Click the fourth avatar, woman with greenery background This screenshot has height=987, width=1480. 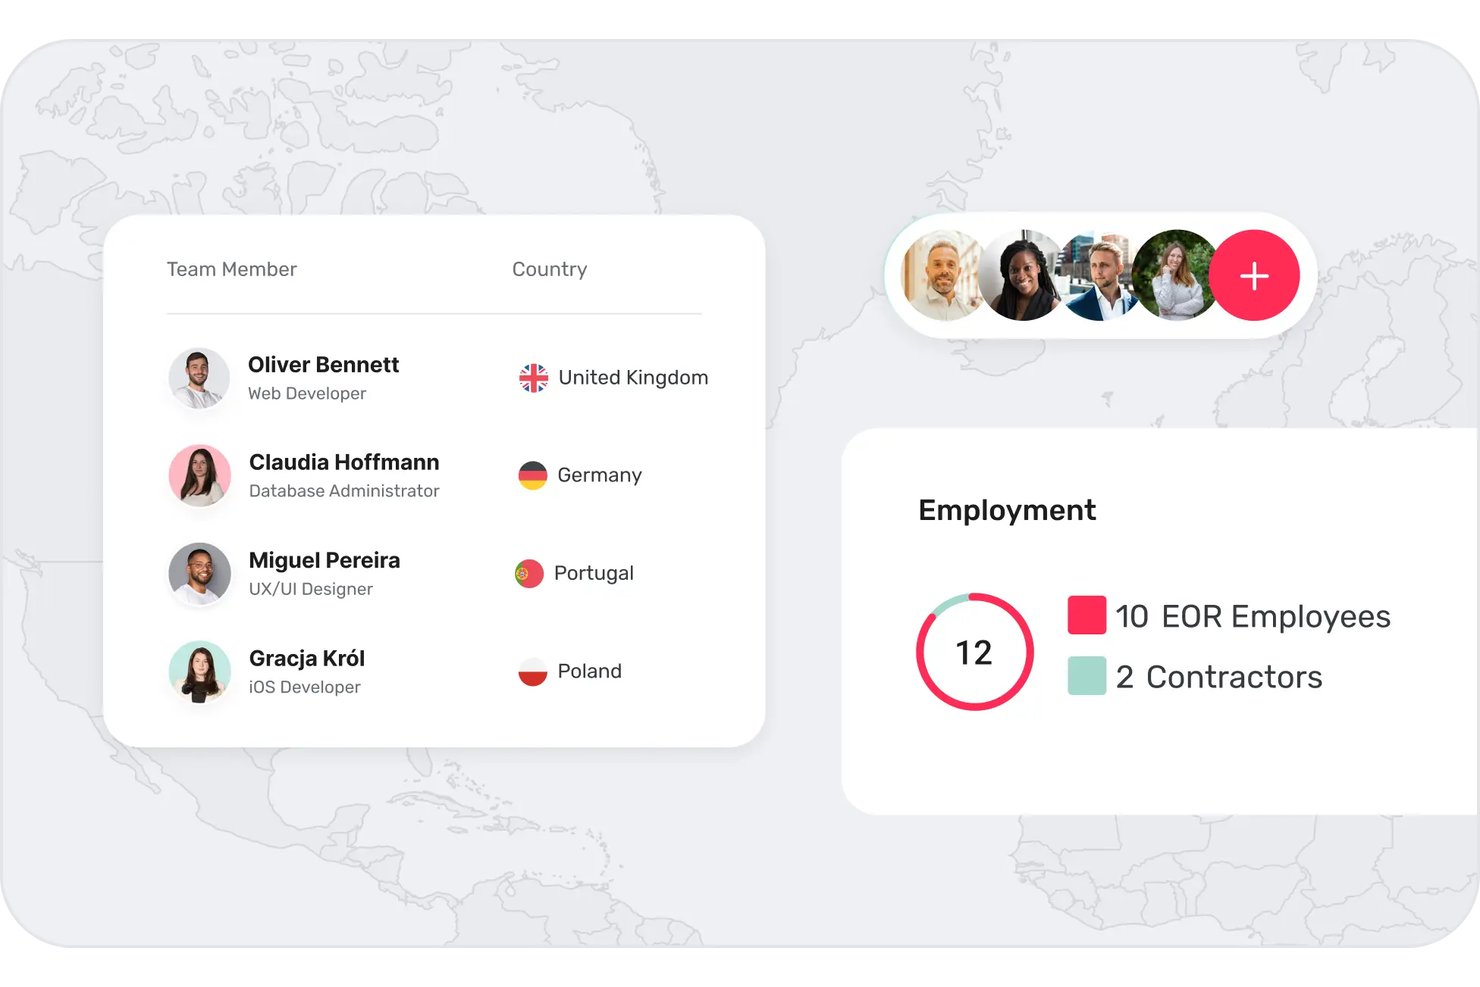coord(1176,275)
